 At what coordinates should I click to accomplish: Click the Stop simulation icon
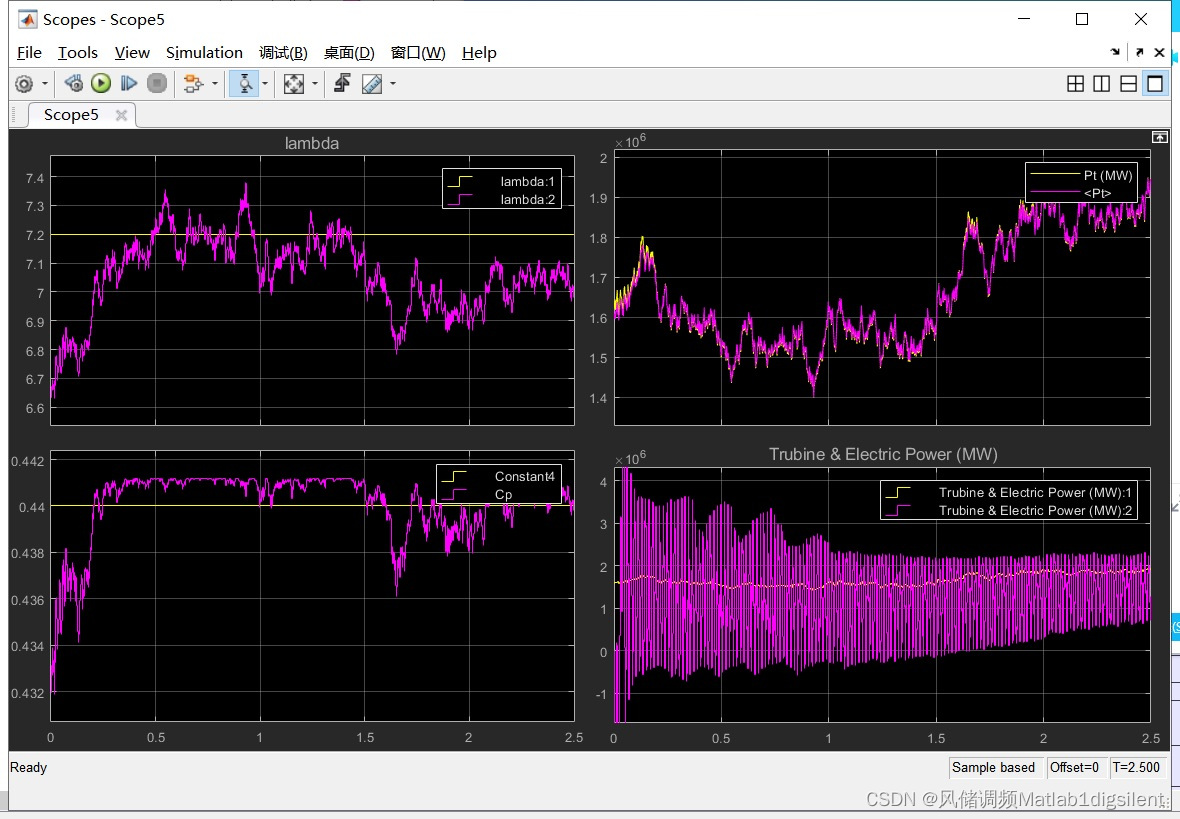point(157,83)
